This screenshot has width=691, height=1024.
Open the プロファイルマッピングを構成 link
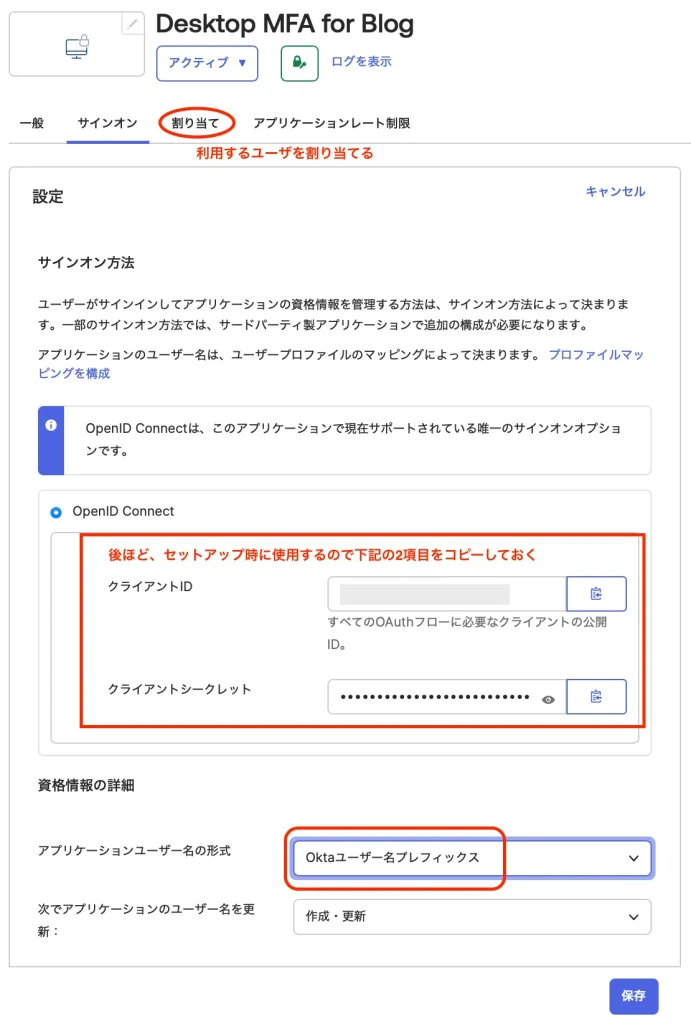[x=594, y=355]
